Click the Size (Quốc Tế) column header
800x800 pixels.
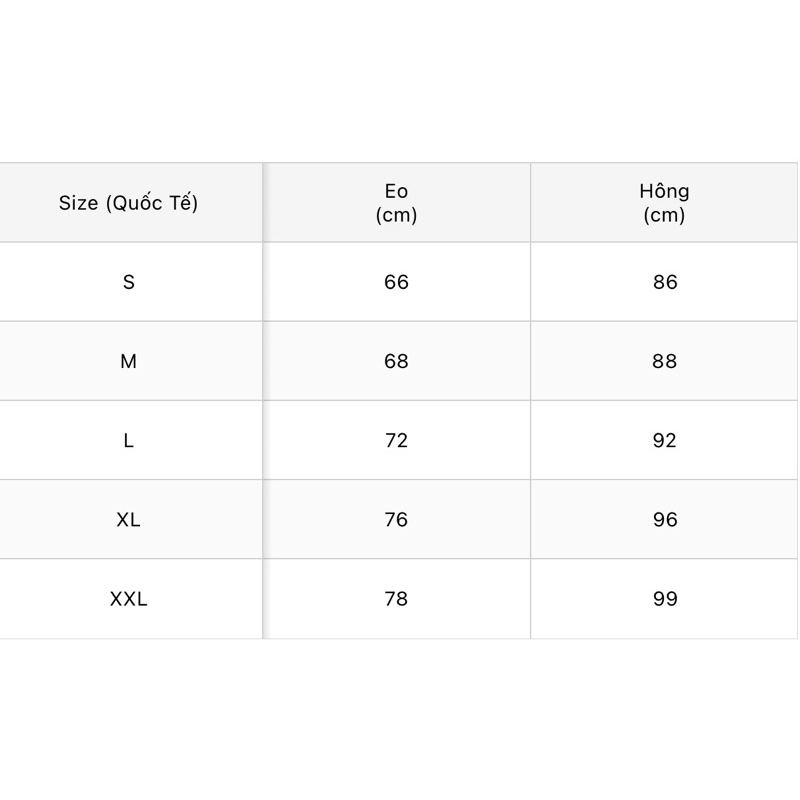coord(129,203)
